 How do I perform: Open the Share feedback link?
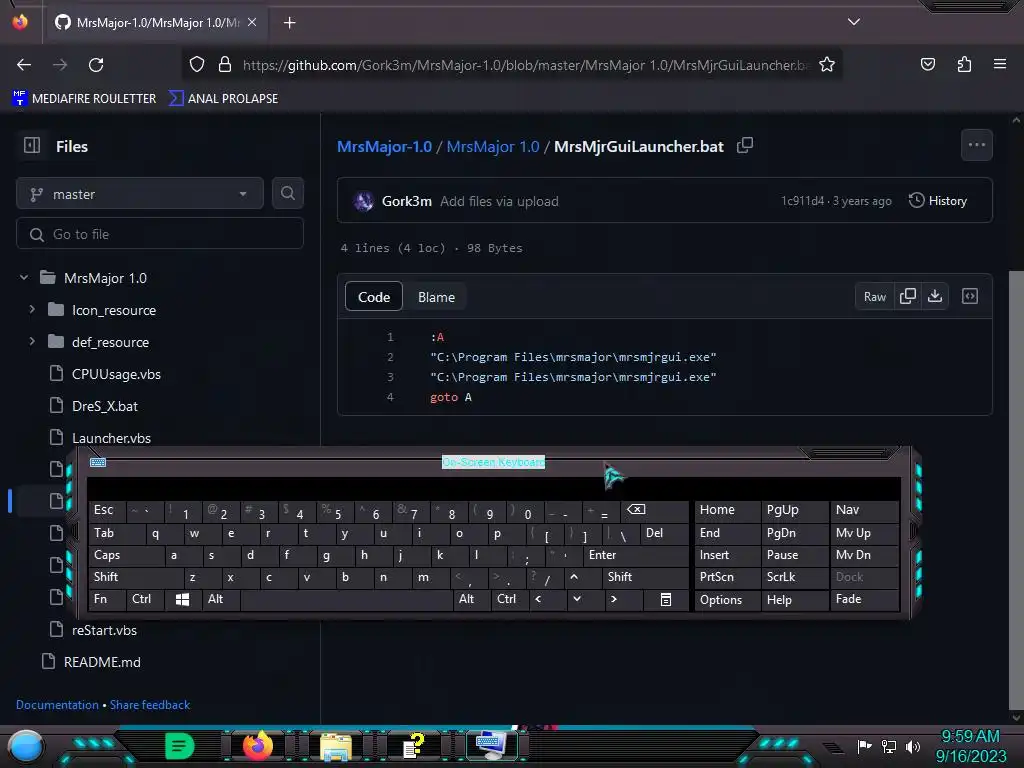click(x=150, y=705)
